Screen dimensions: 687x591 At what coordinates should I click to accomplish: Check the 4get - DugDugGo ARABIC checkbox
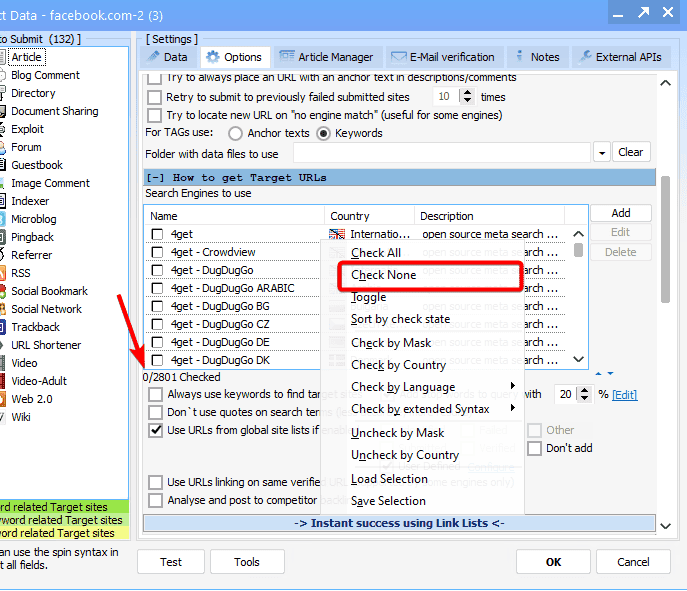point(157,288)
